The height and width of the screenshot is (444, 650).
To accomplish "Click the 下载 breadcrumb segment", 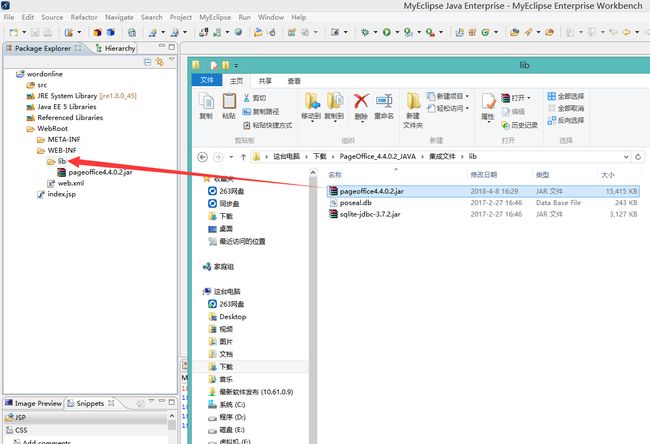I will point(320,156).
